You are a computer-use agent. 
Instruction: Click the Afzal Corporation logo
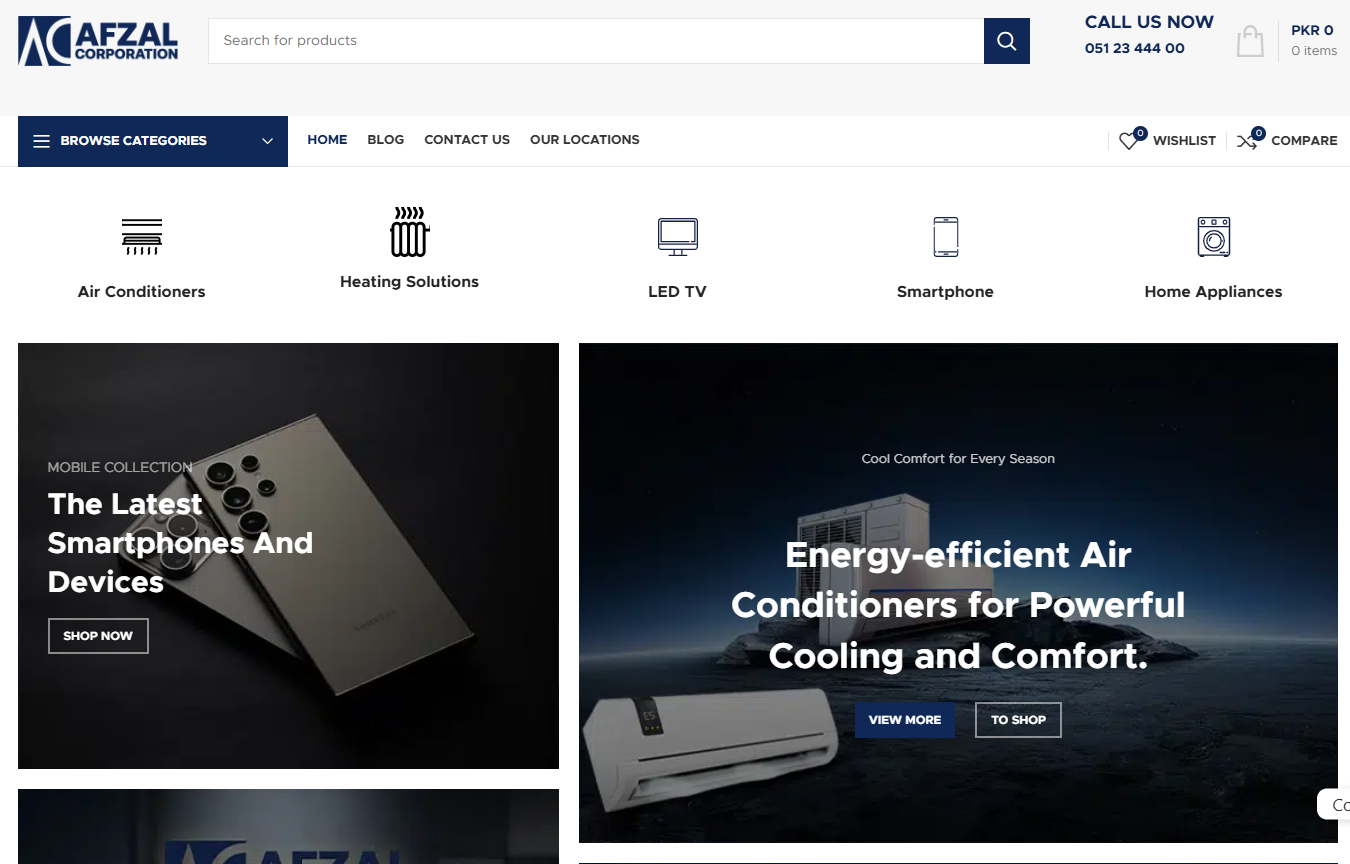click(x=98, y=41)
